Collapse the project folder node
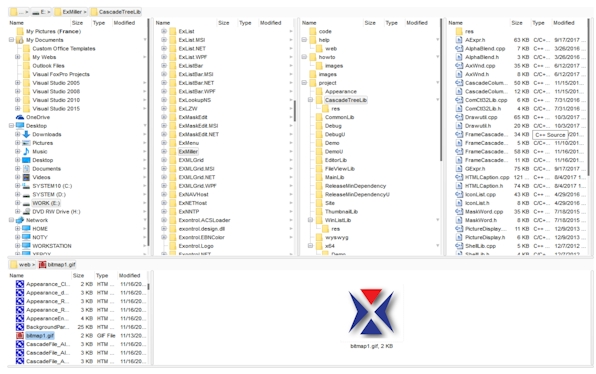 304,82
